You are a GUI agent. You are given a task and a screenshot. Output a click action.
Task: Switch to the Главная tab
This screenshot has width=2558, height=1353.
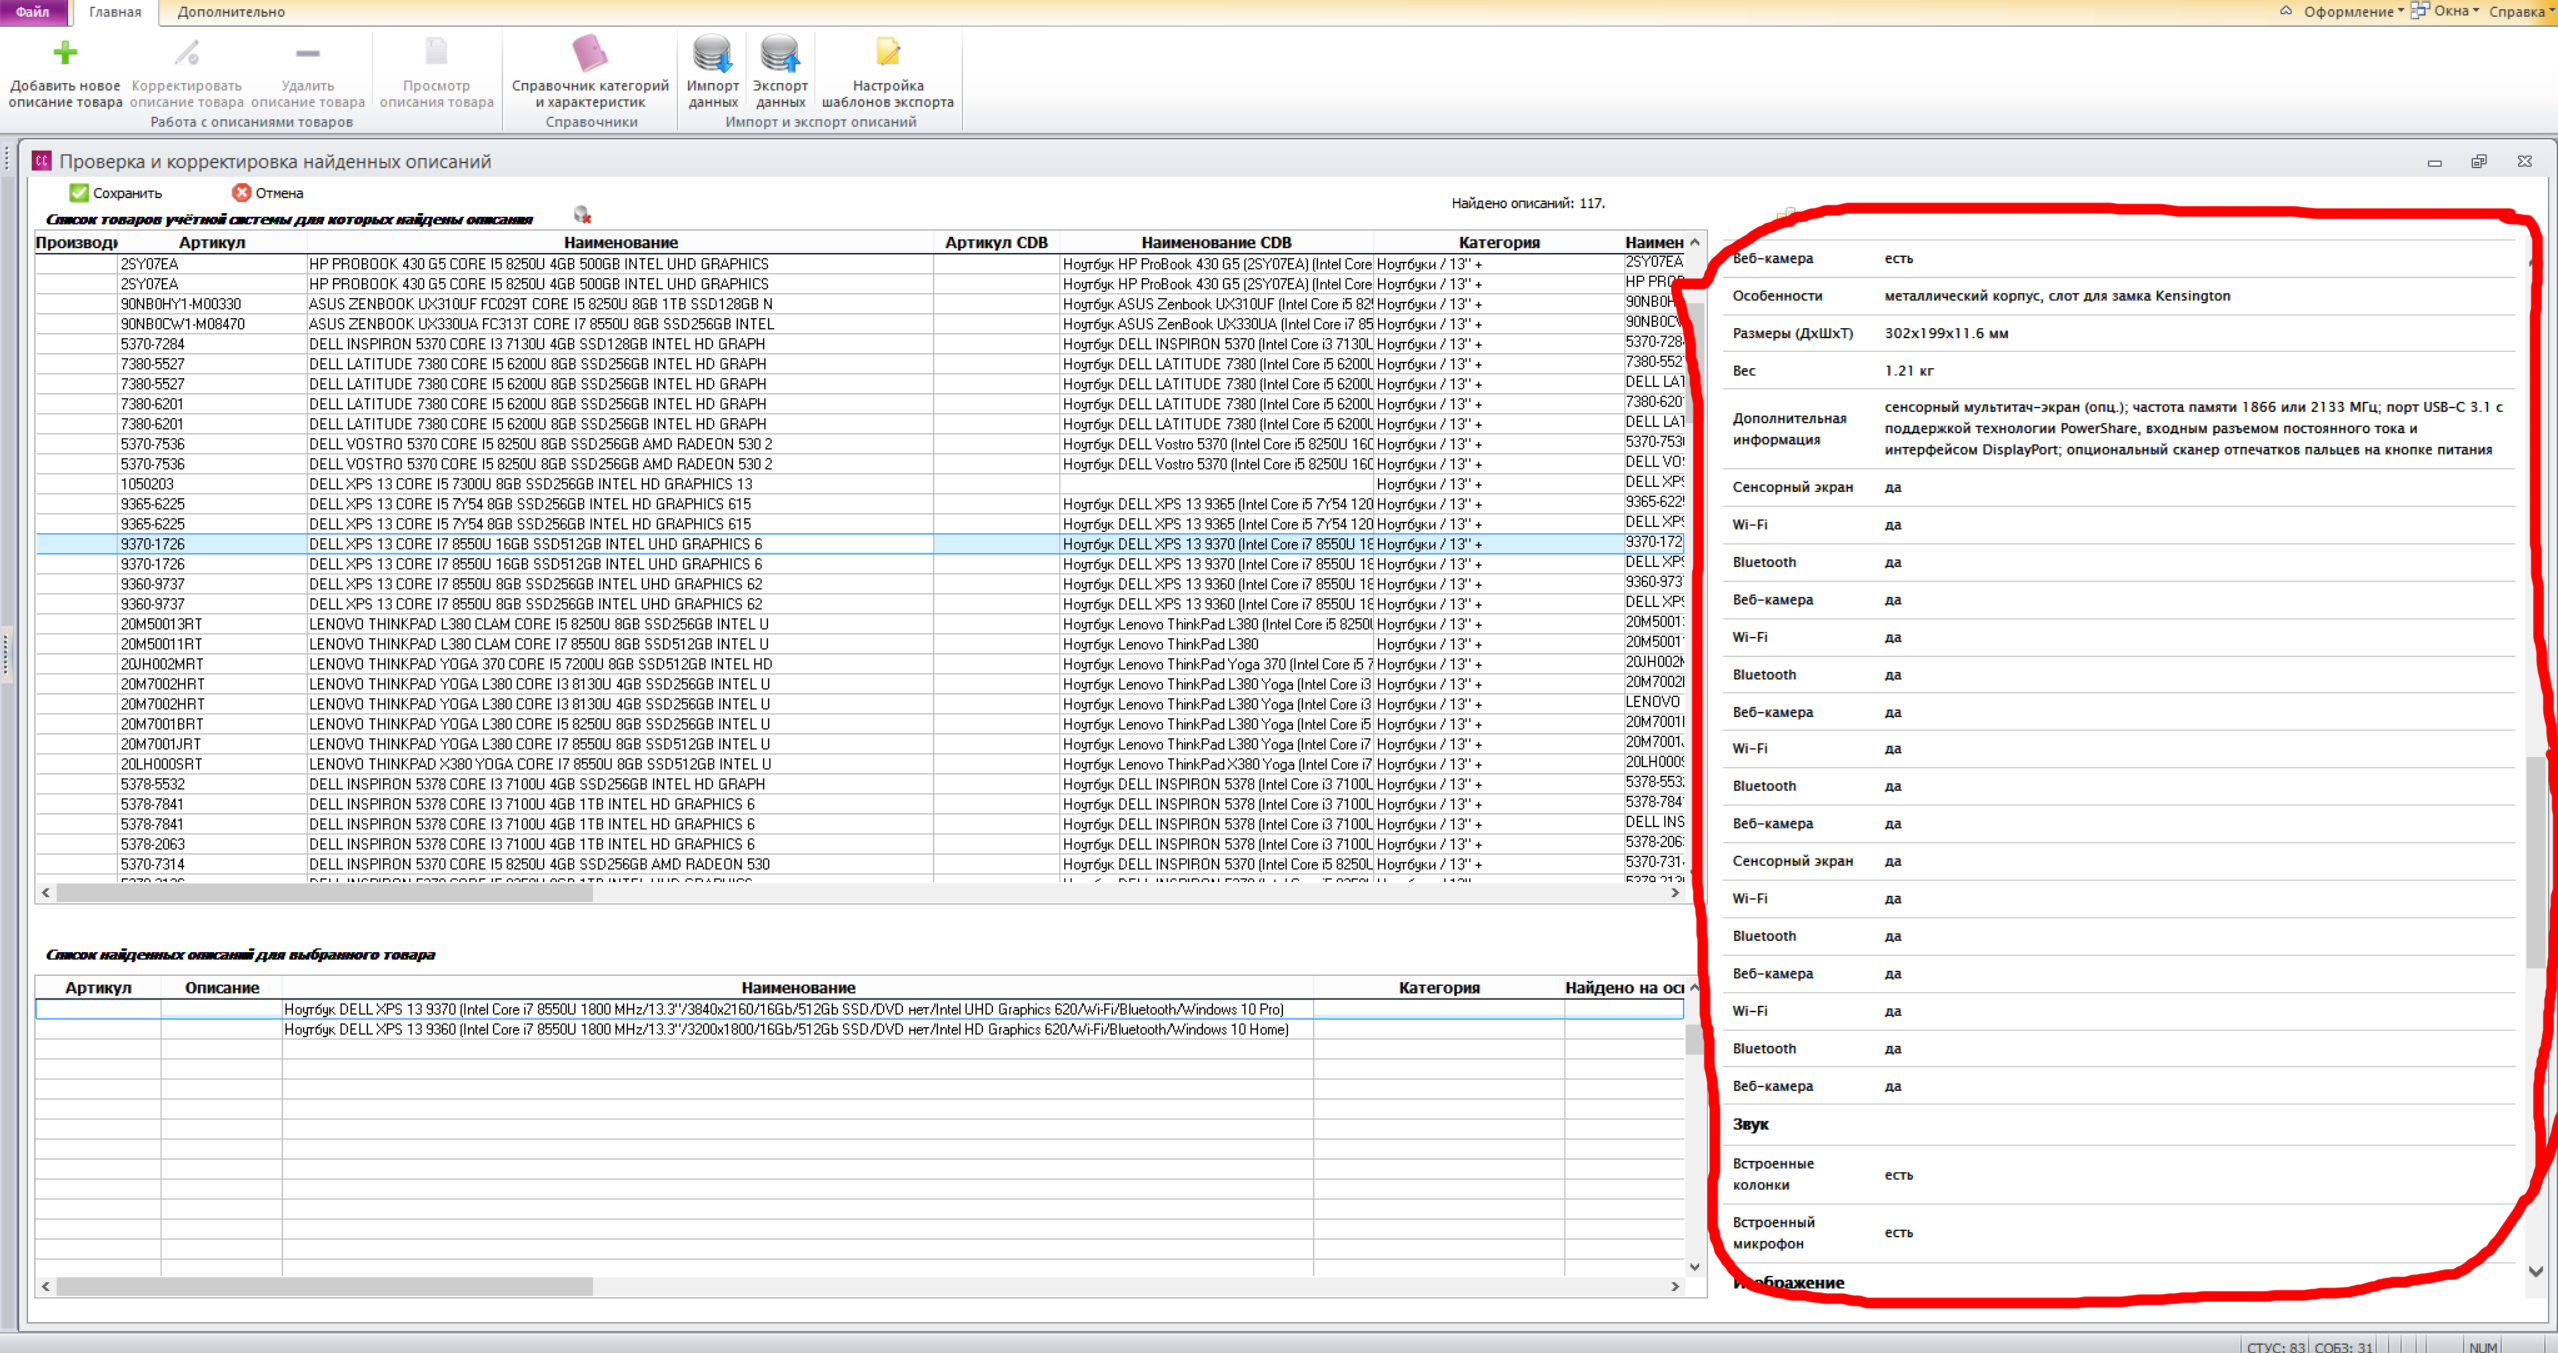pos(115,12)
